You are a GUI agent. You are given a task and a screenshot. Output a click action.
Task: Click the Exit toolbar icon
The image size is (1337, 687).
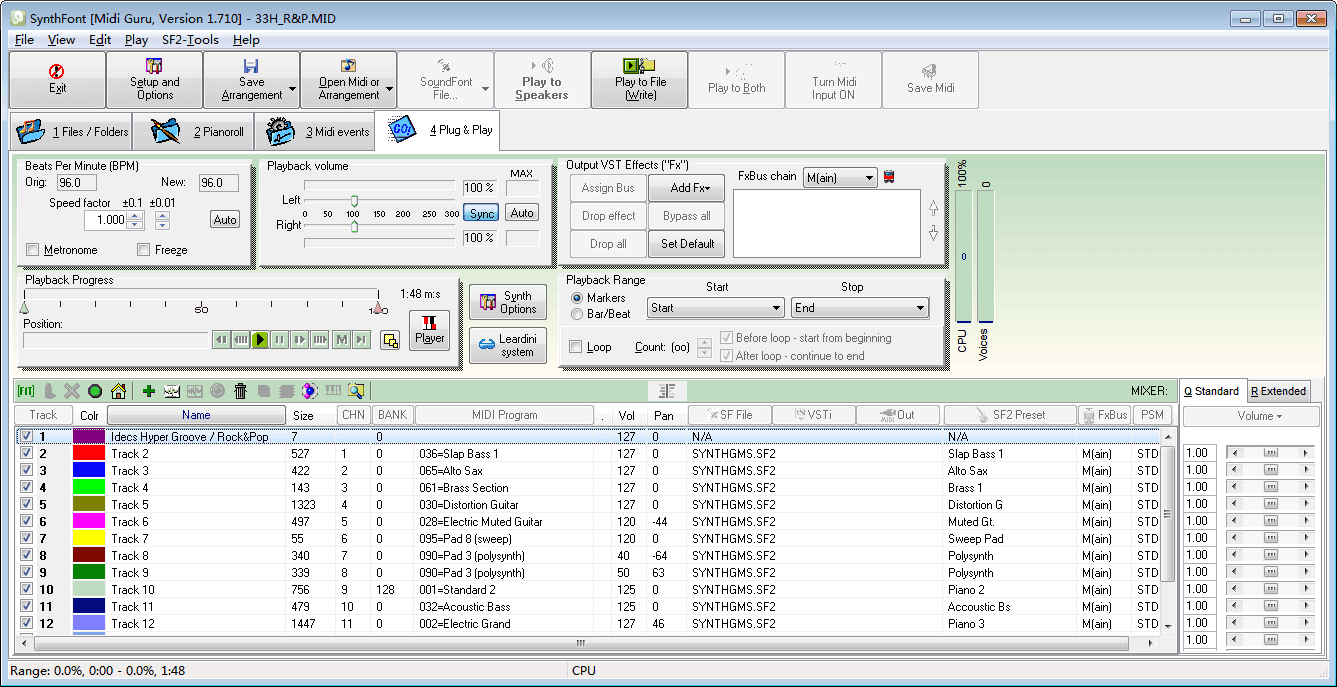[57, 80]
